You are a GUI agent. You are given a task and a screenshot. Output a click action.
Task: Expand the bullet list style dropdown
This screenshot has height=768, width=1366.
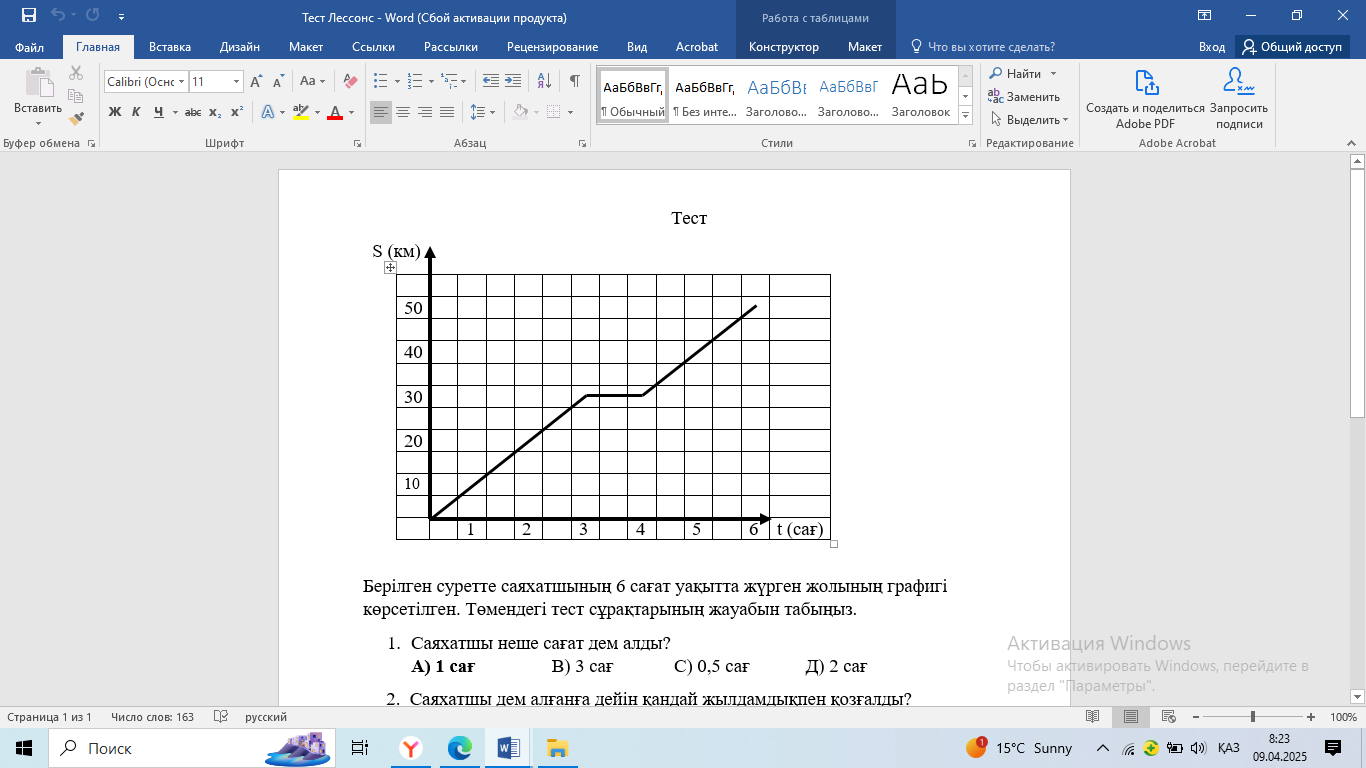coord(398,81)
